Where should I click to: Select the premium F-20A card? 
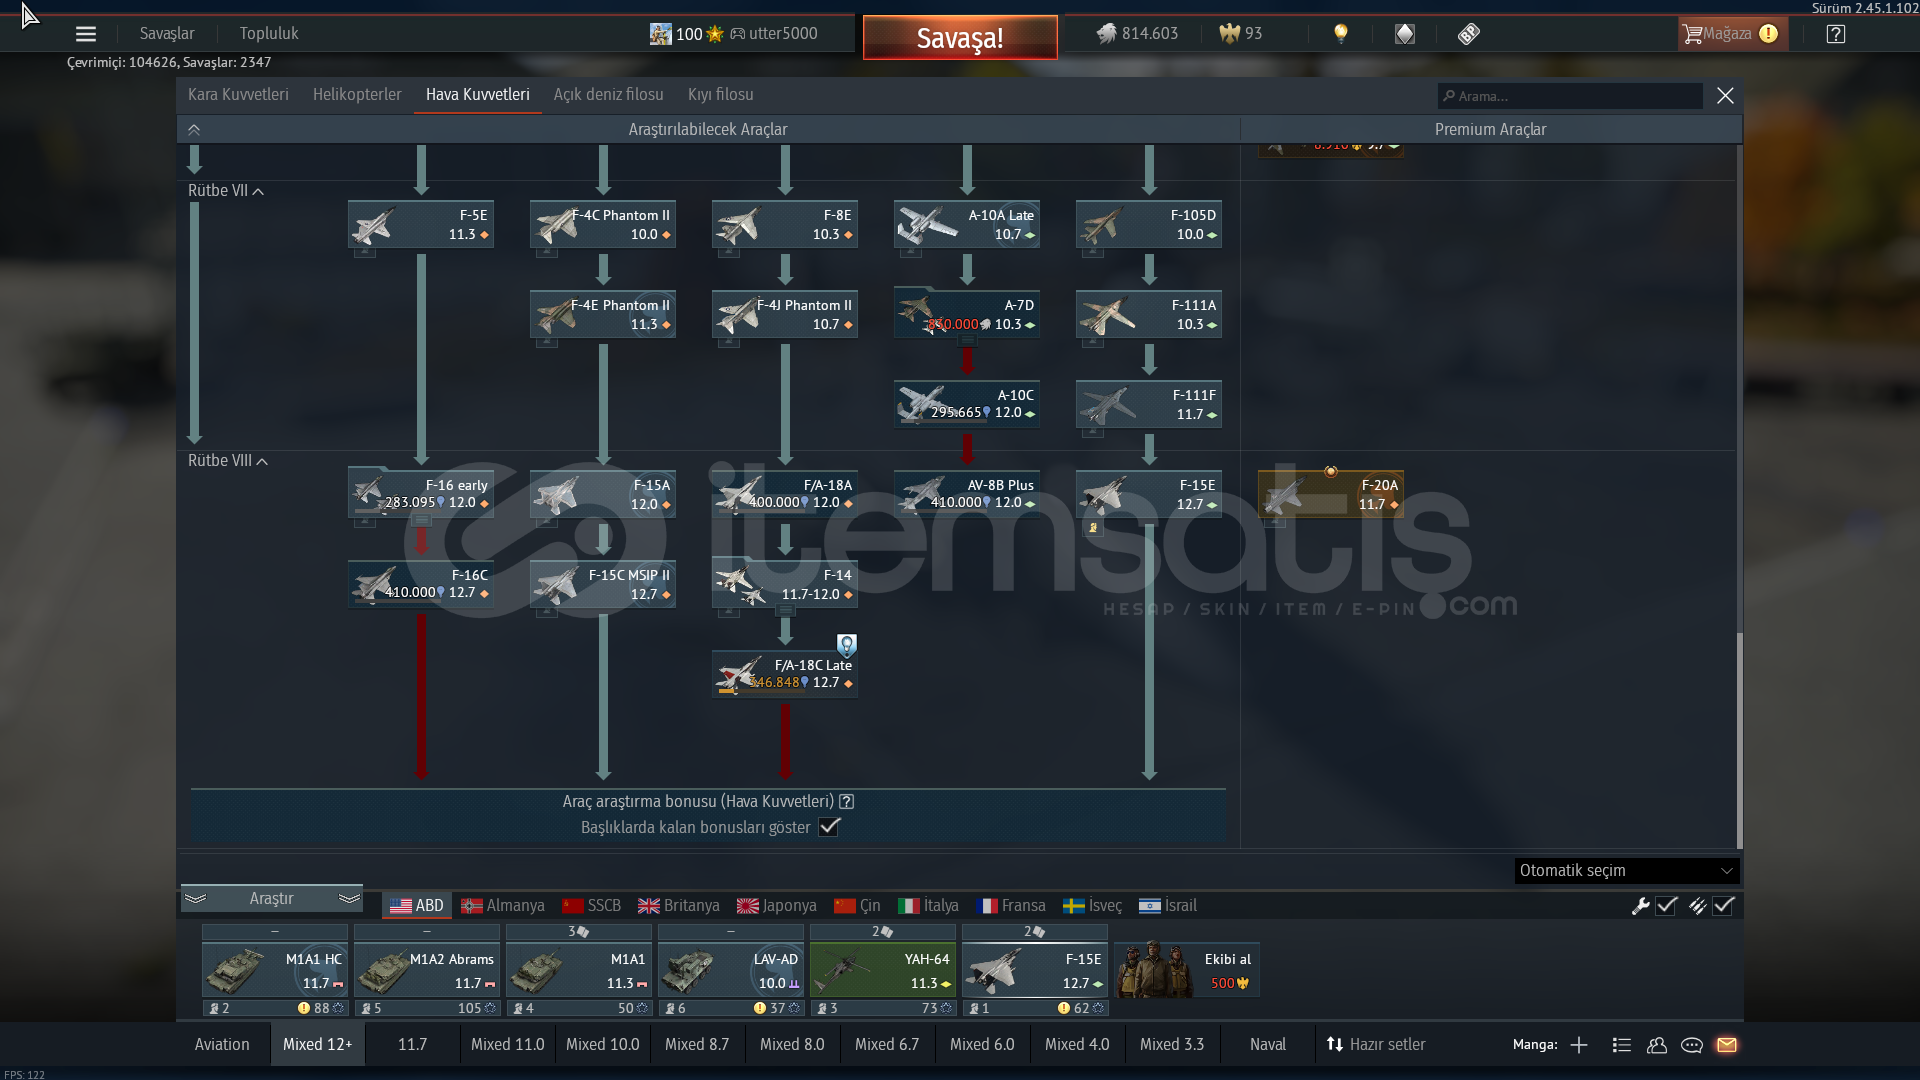point(1331,494)
